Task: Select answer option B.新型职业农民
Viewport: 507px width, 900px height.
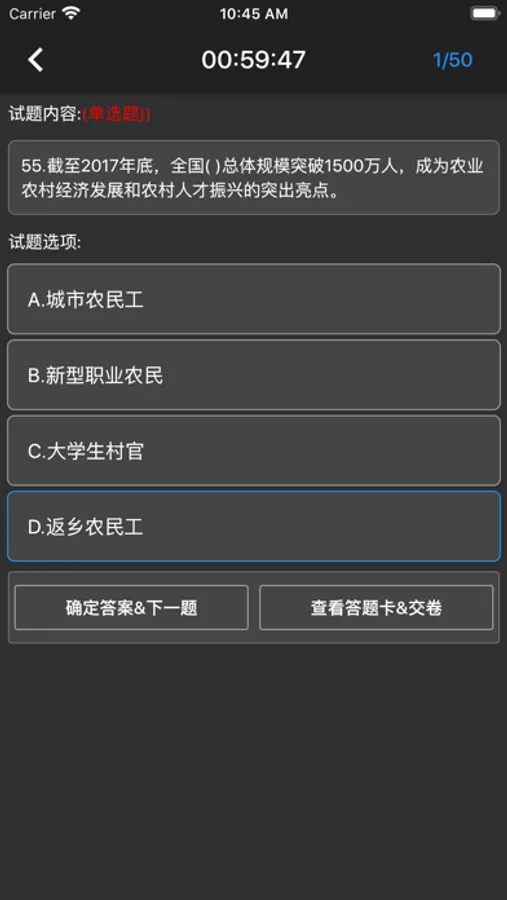Action: click(254, 375)
